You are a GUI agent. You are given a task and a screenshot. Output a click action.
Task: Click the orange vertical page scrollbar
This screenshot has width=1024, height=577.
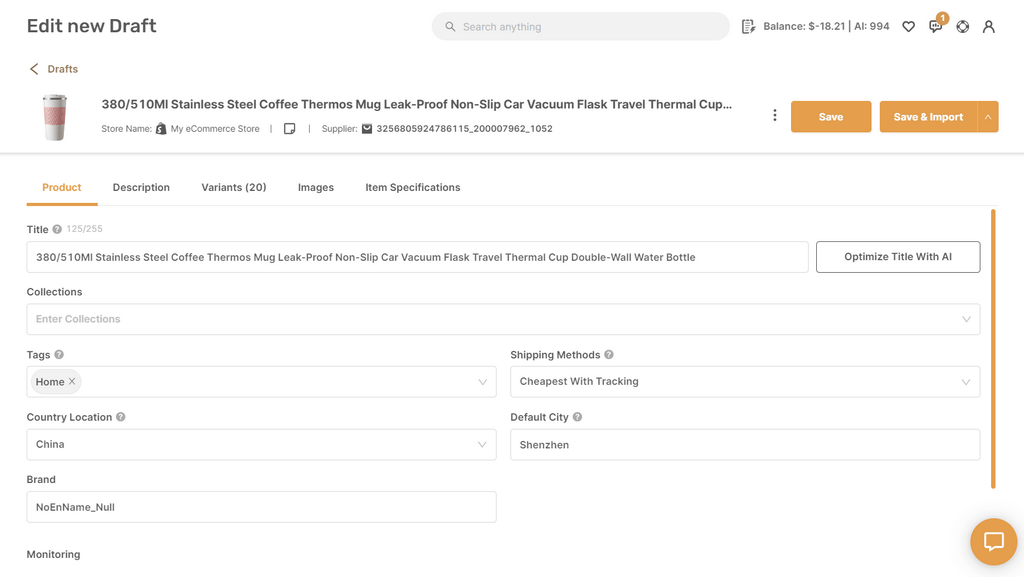[x=993, y=349]
